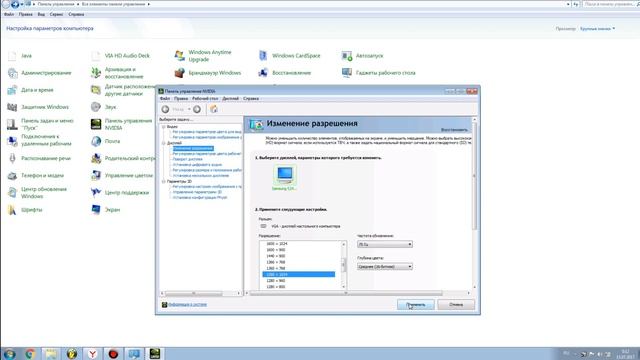The height and width of the screenshot is (360, 640).
Task: Open Просмотр Крупные значки dropdown
Action: [598, 29]
